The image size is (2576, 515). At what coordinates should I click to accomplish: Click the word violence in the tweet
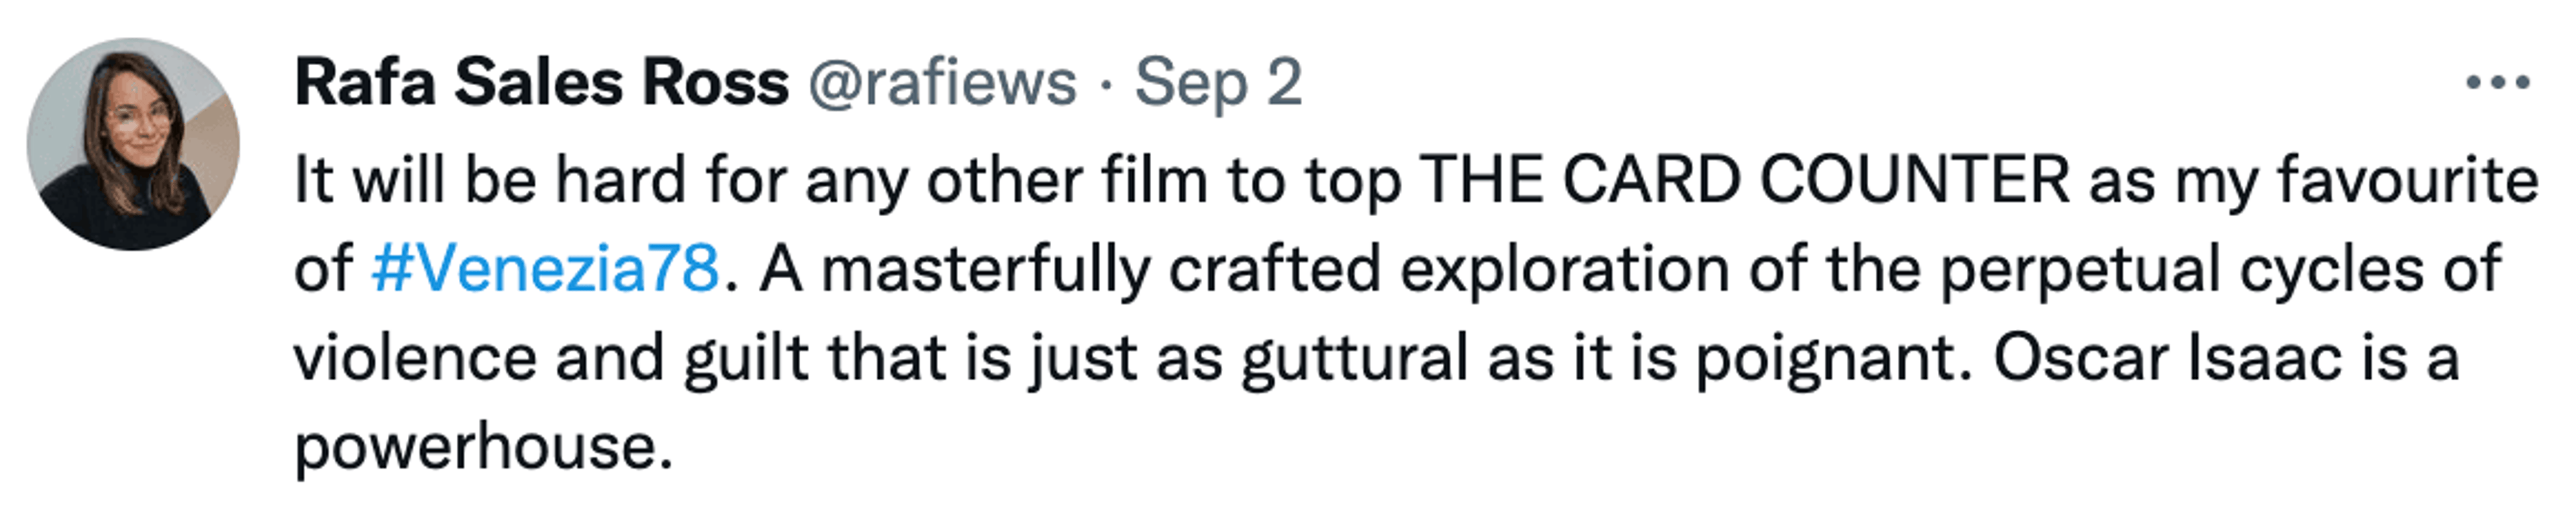pos(415,357)
